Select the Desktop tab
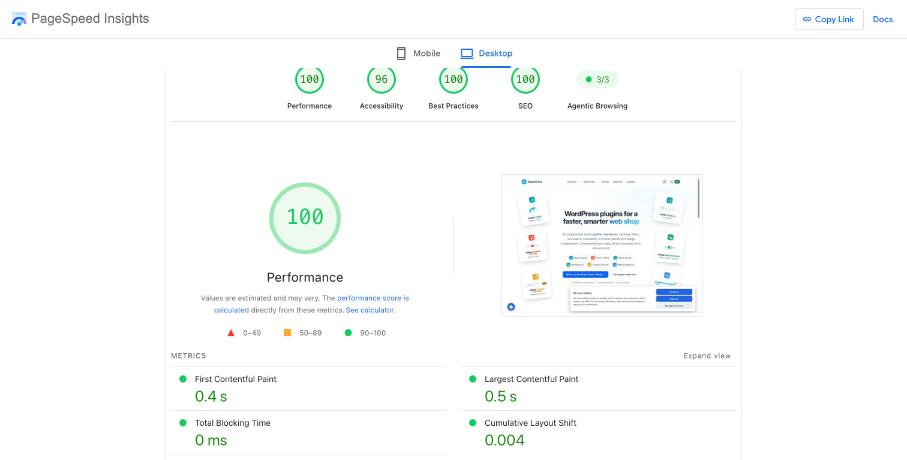The image size is (907, 460). click(486, 53)
